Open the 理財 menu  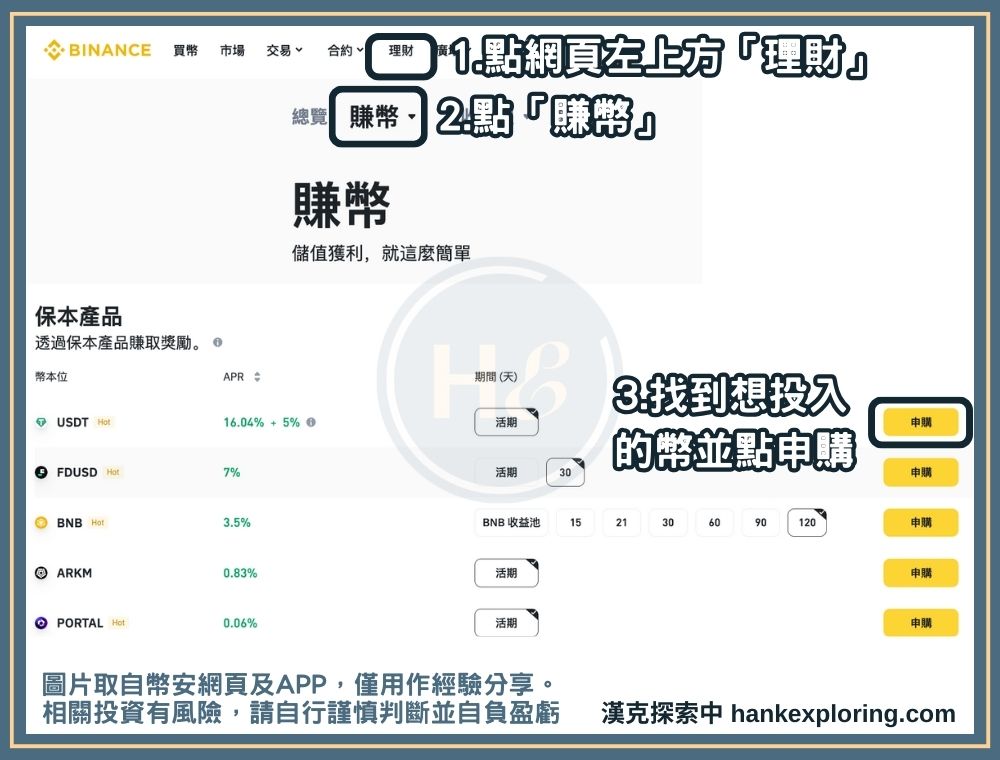point(401,50)
